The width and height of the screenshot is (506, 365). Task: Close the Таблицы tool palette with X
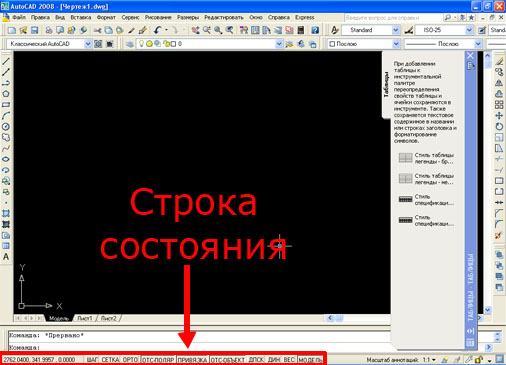470,56
